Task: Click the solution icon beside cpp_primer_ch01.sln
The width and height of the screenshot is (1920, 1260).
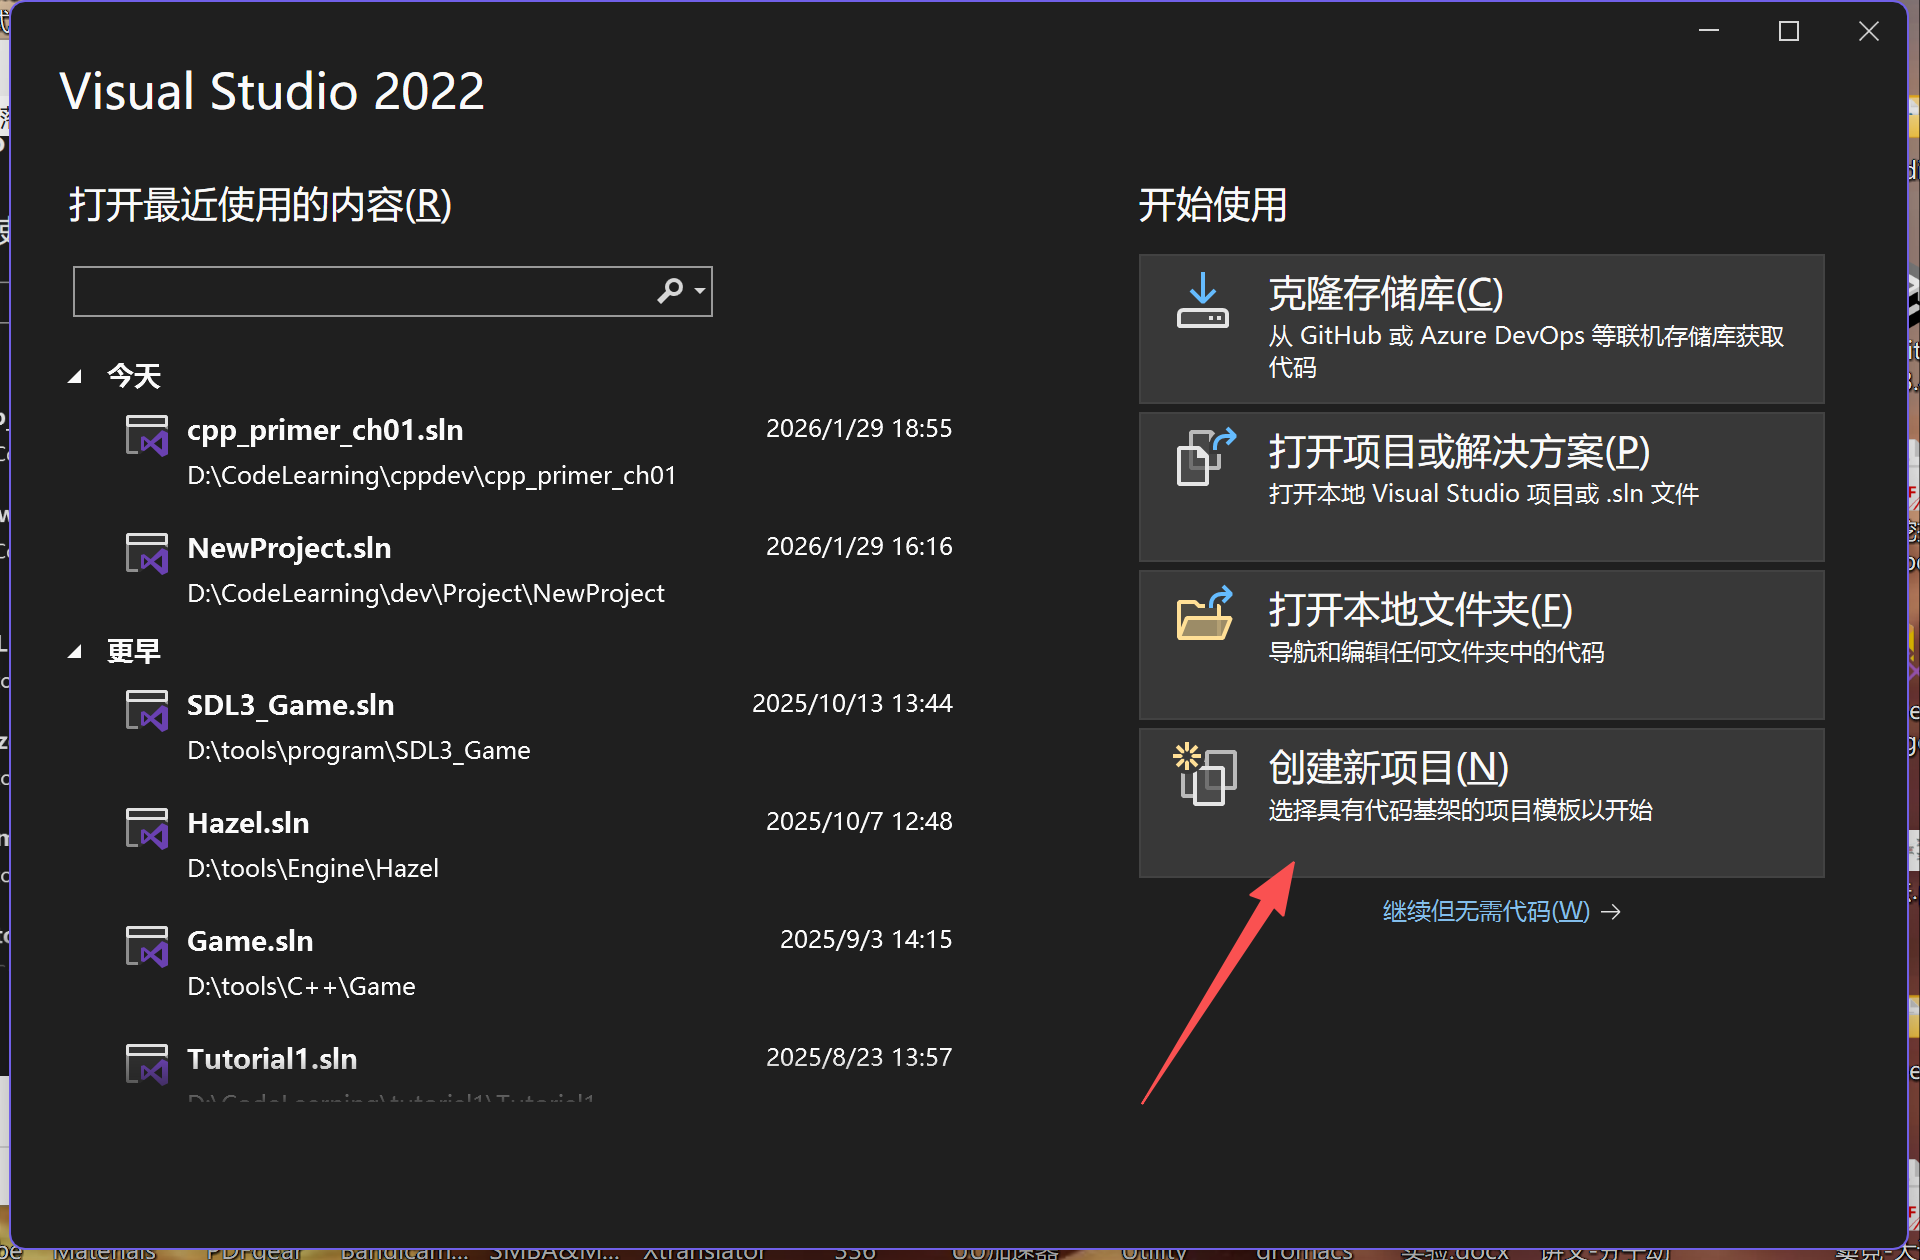Action: point(147,435)
